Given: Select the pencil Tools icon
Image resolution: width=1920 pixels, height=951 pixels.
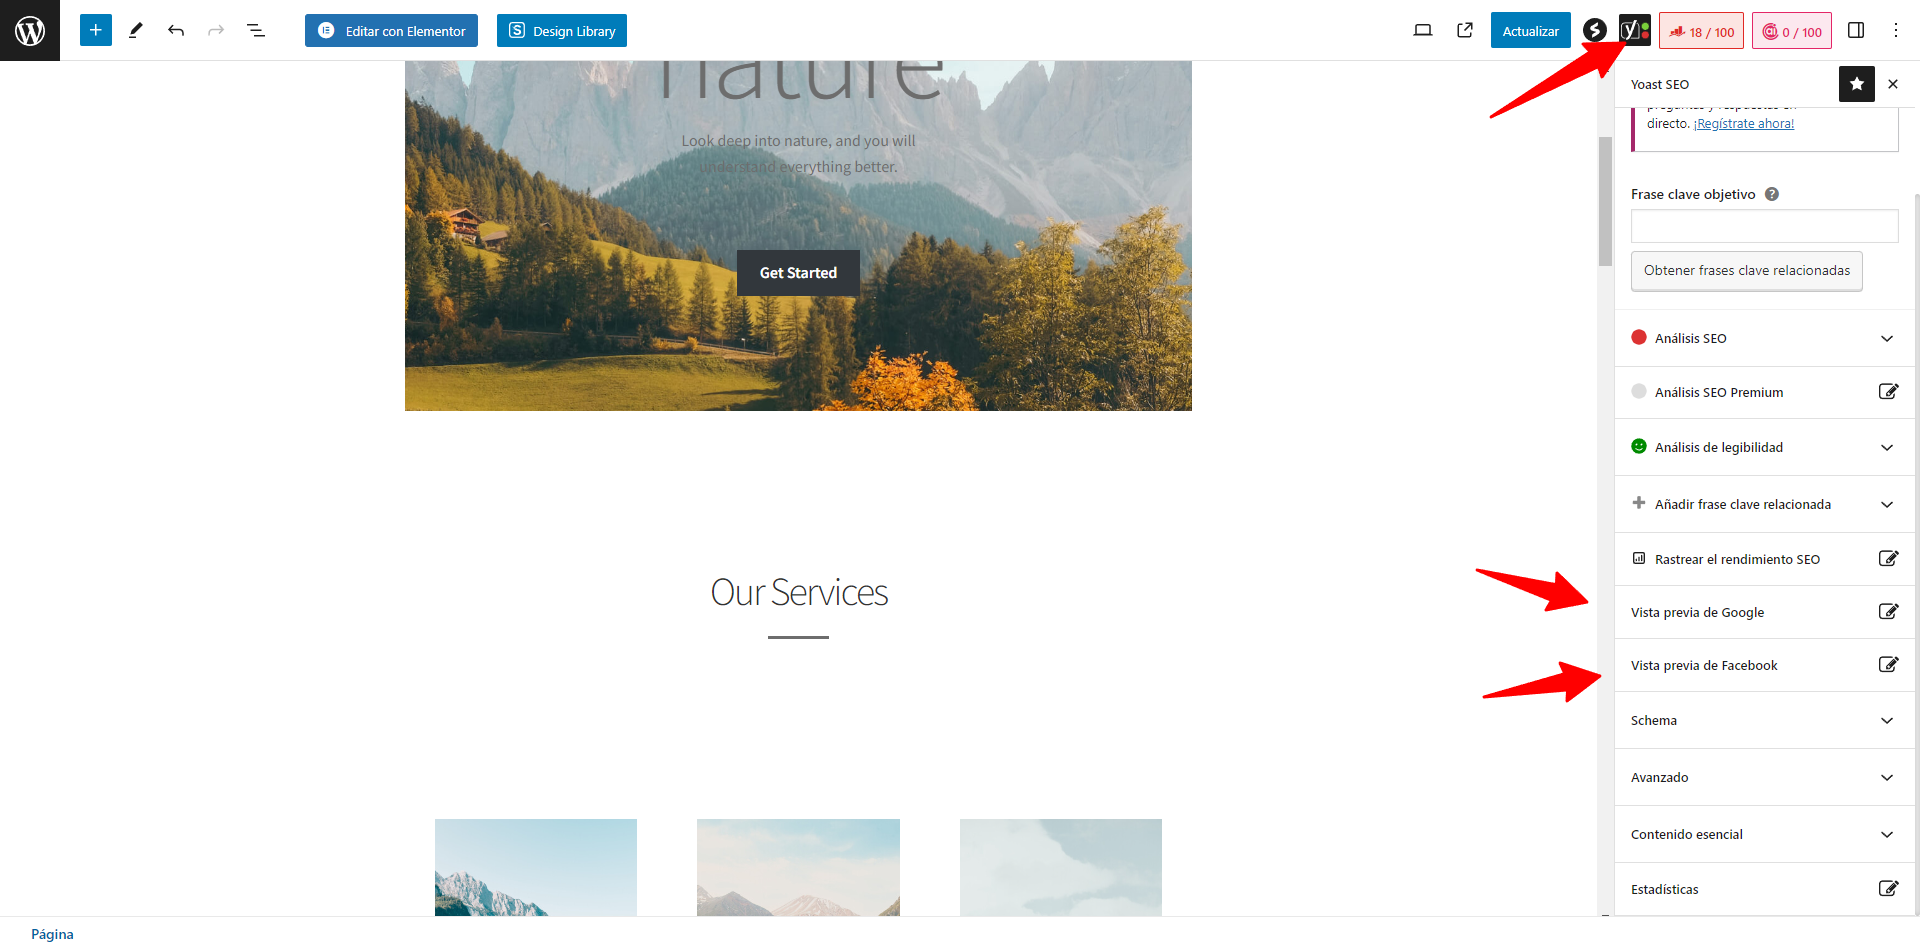Looking at the screenshot, I should coord(136,30).
